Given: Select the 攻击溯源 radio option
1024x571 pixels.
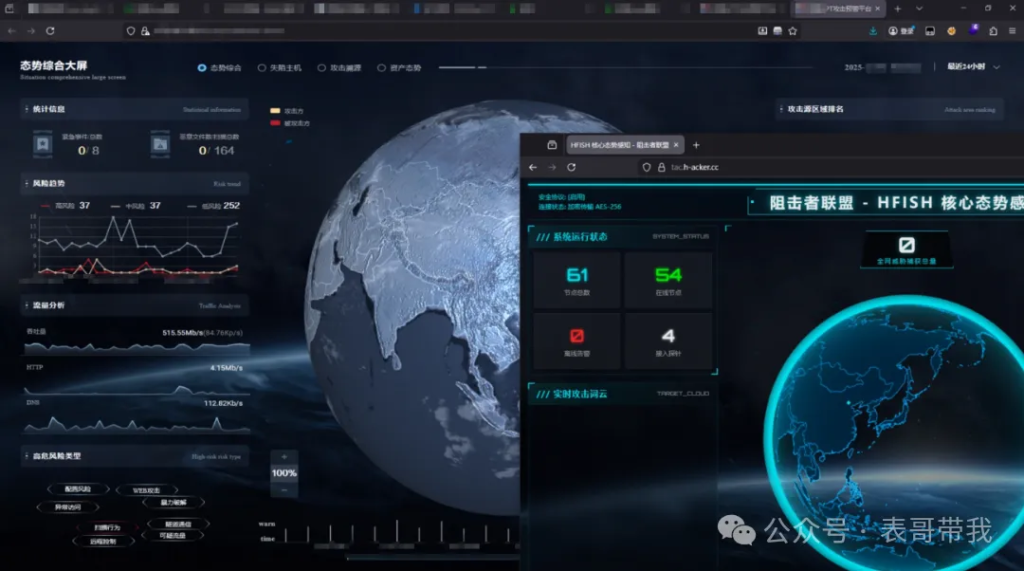Looking at the screenshot, I should click(x=322, y=68).
